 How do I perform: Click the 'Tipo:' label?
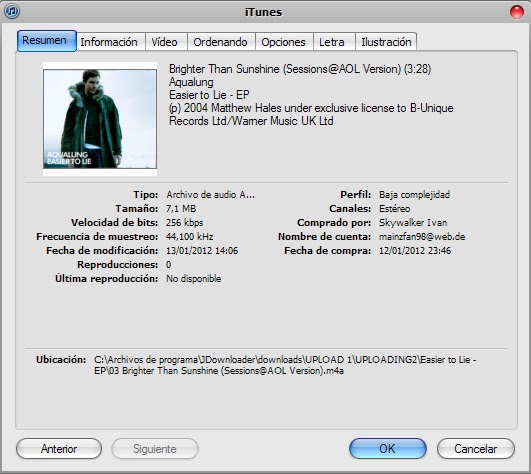[x=146, y=195]
